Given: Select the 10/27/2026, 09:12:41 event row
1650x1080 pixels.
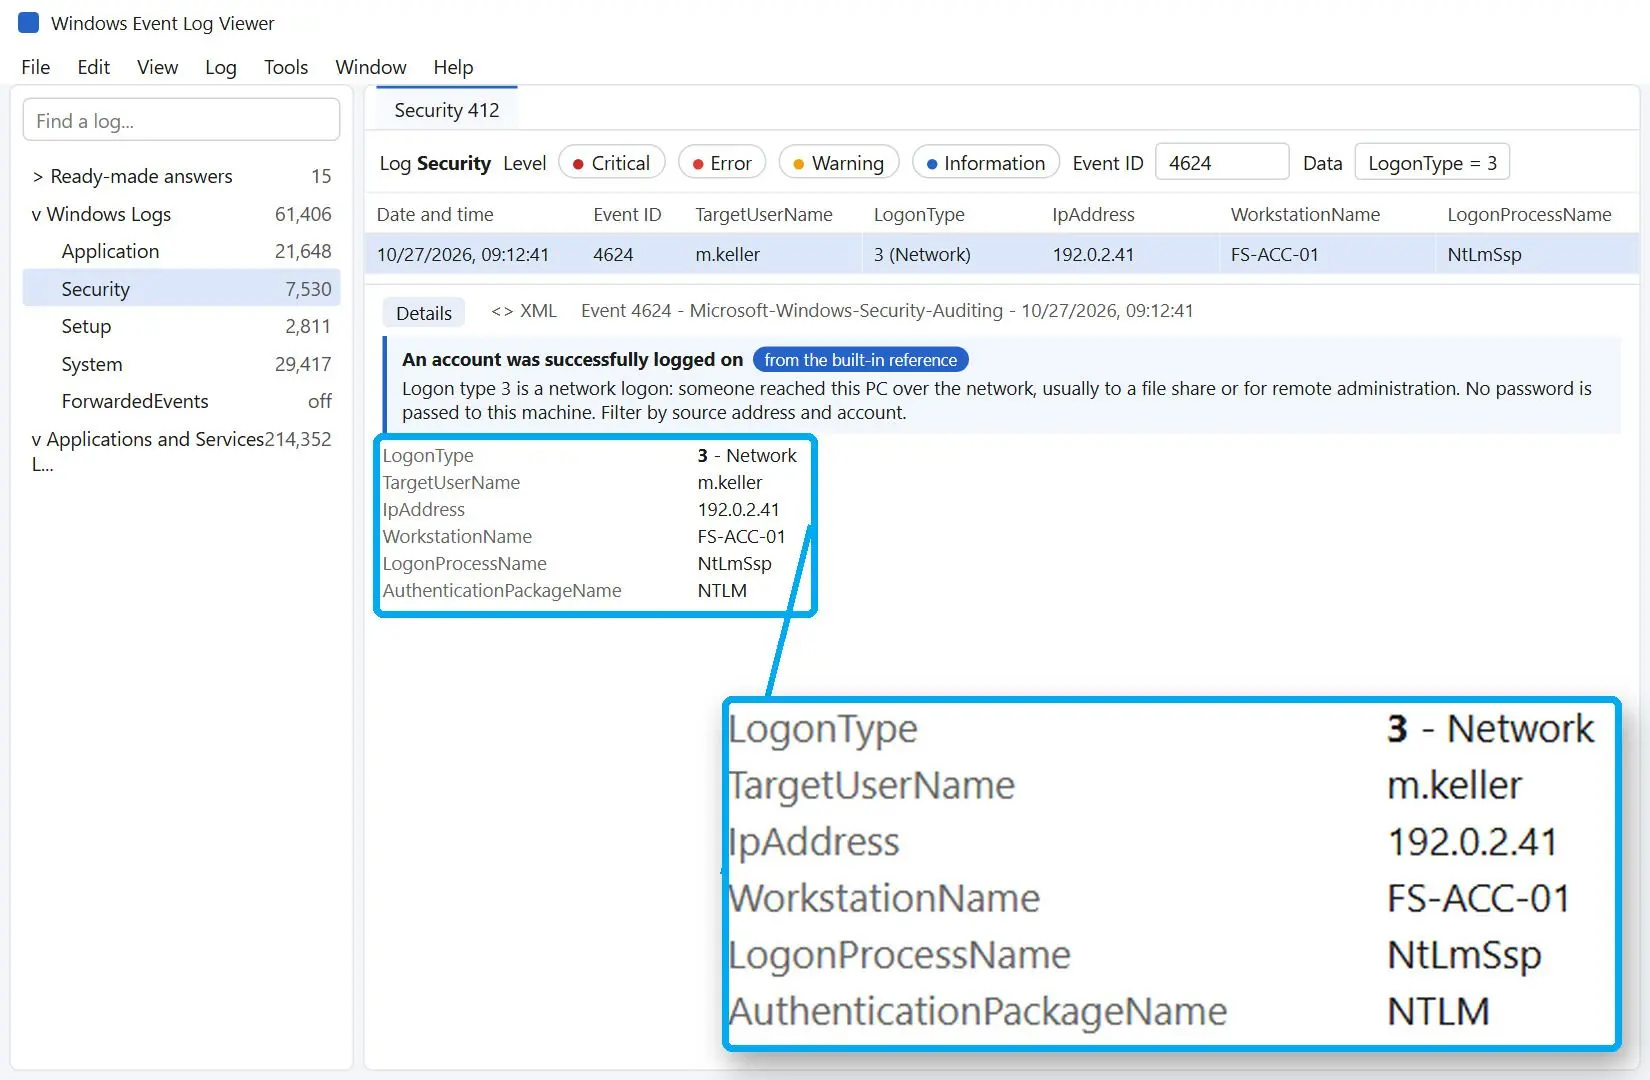Looking at the screenshot, I should 1002,254.
